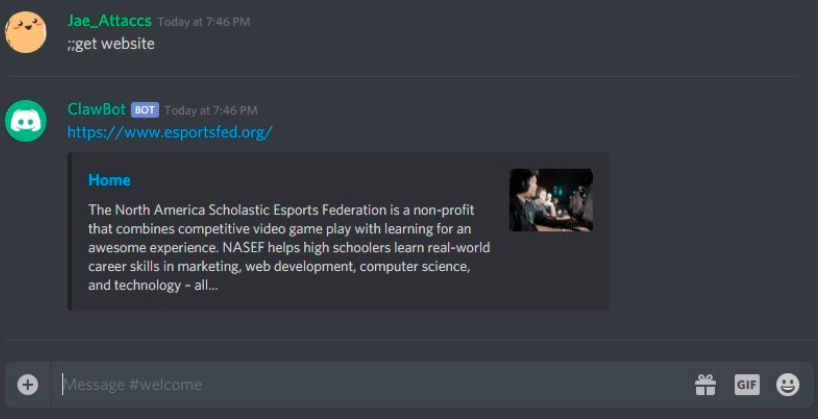The image size is (818, 419).
Task: Click ClawBot's 7:46 PM timestamp
Action: 211,111
